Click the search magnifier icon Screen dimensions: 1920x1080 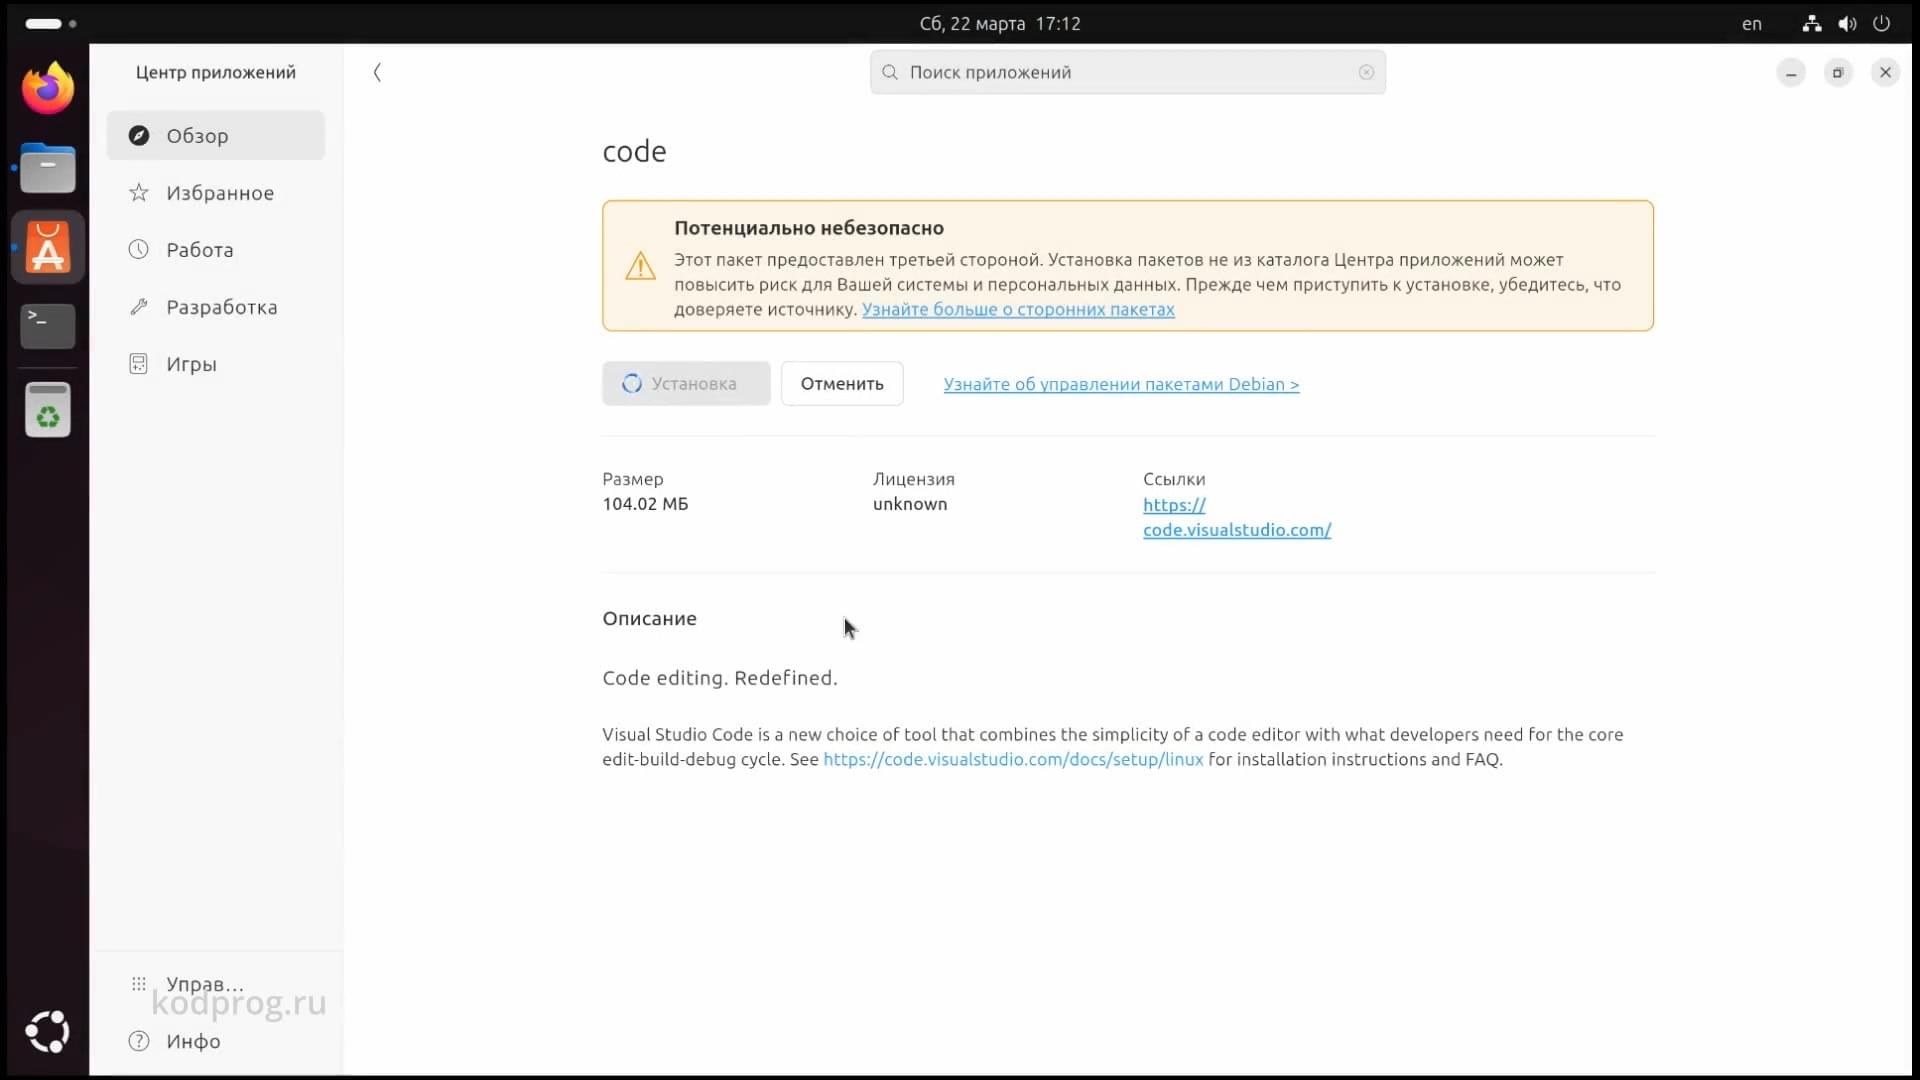[x=890, y=72]
